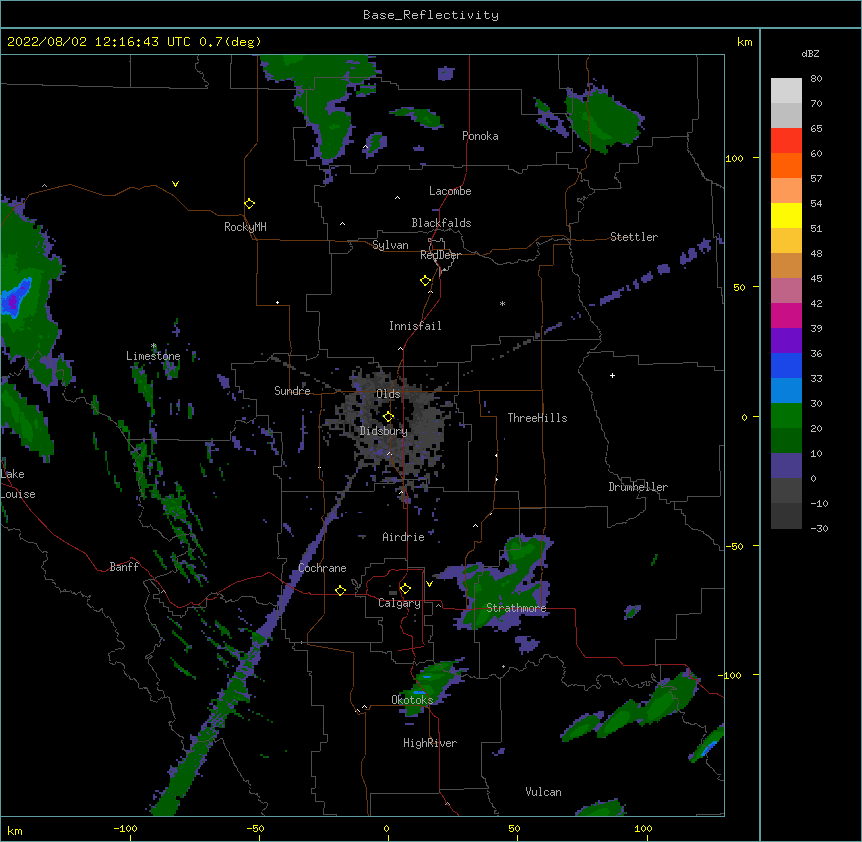Click the HighRiver label
This screenshot has width=862, height=842.
[x=430, y=743]
